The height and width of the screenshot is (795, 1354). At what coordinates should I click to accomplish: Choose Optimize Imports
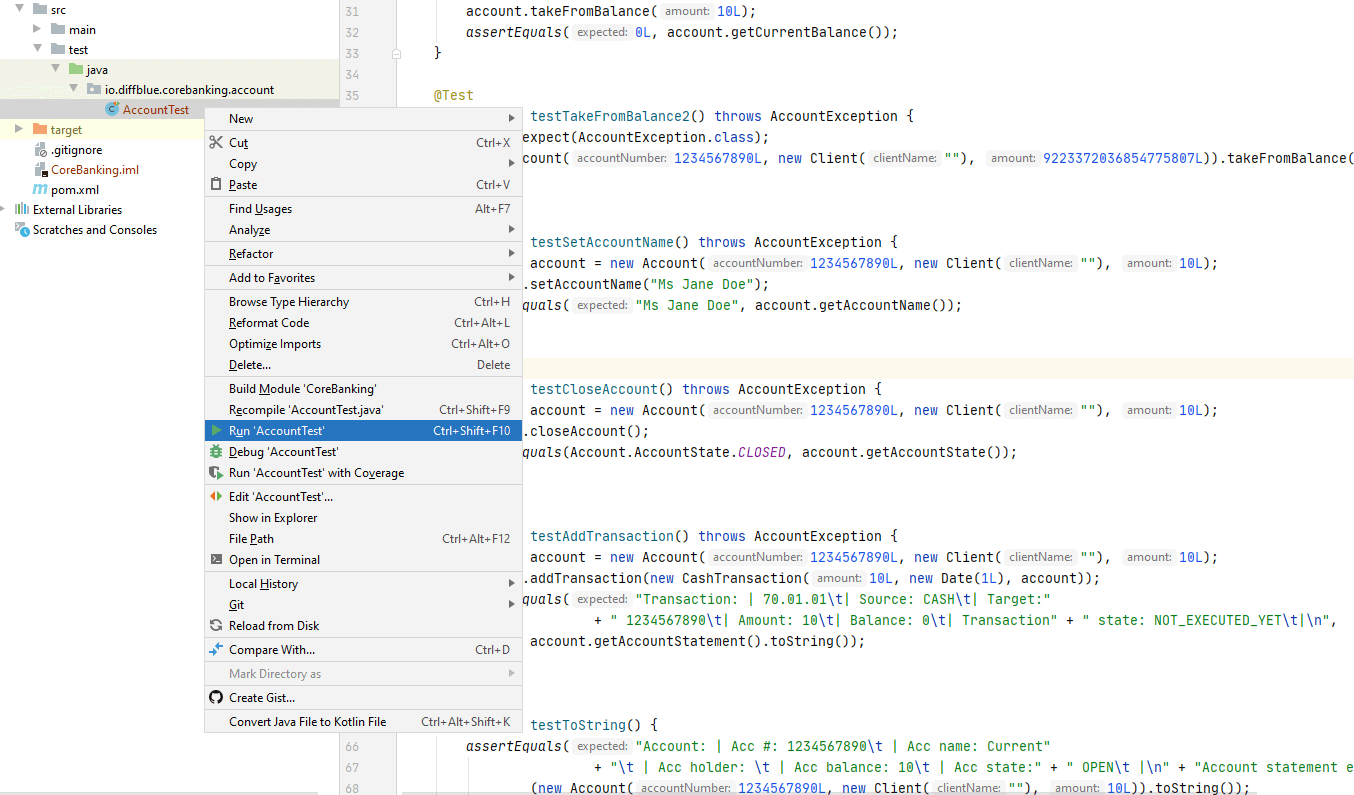click(x=363, y=344)
